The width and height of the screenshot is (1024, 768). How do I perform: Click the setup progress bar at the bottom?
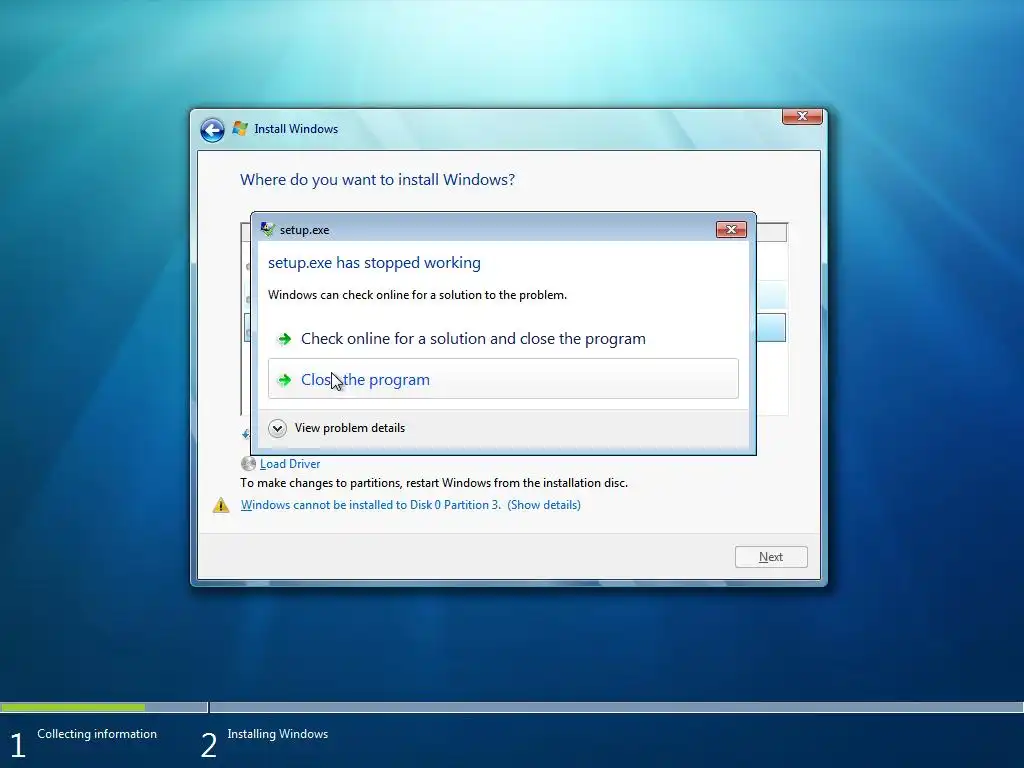(512, 707)
